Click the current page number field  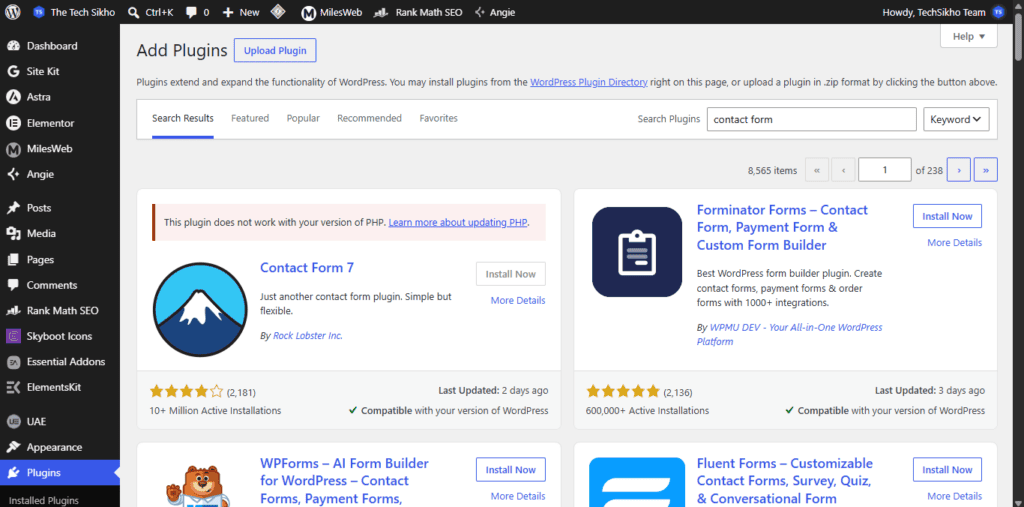coord(885,170)
